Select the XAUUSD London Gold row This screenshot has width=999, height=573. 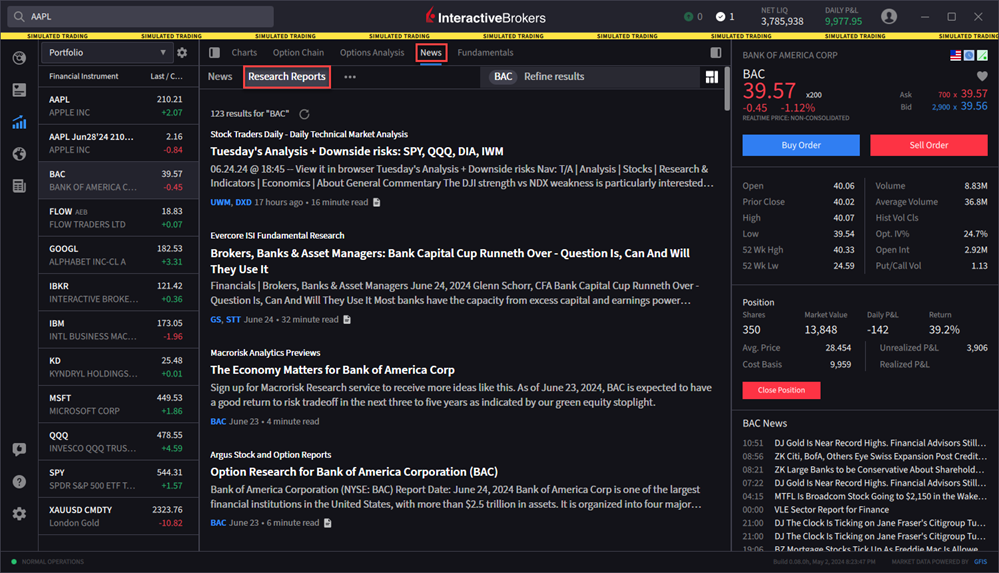click(119, 517)
